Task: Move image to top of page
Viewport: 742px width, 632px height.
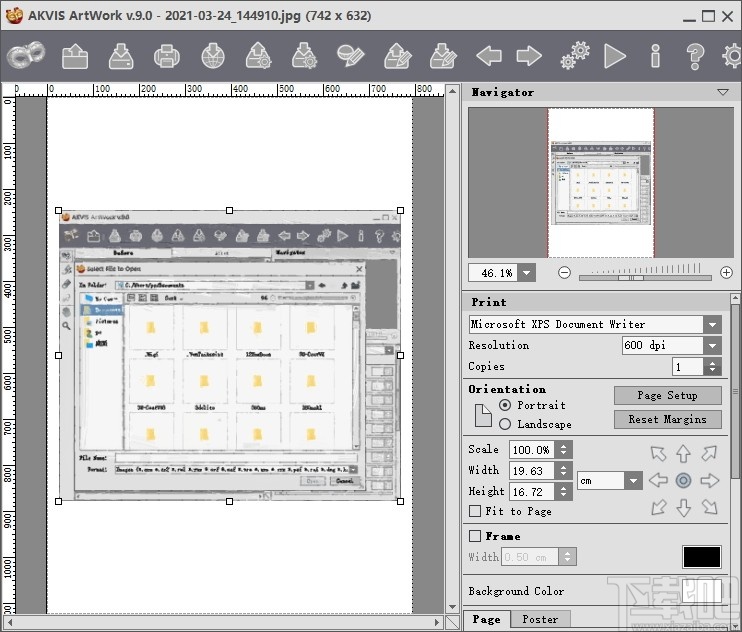Action: 683,453
